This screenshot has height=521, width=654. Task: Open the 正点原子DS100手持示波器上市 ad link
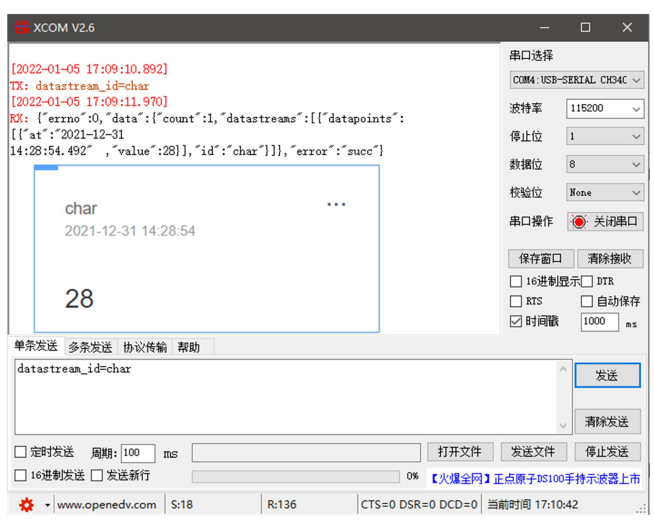[536, 478]
